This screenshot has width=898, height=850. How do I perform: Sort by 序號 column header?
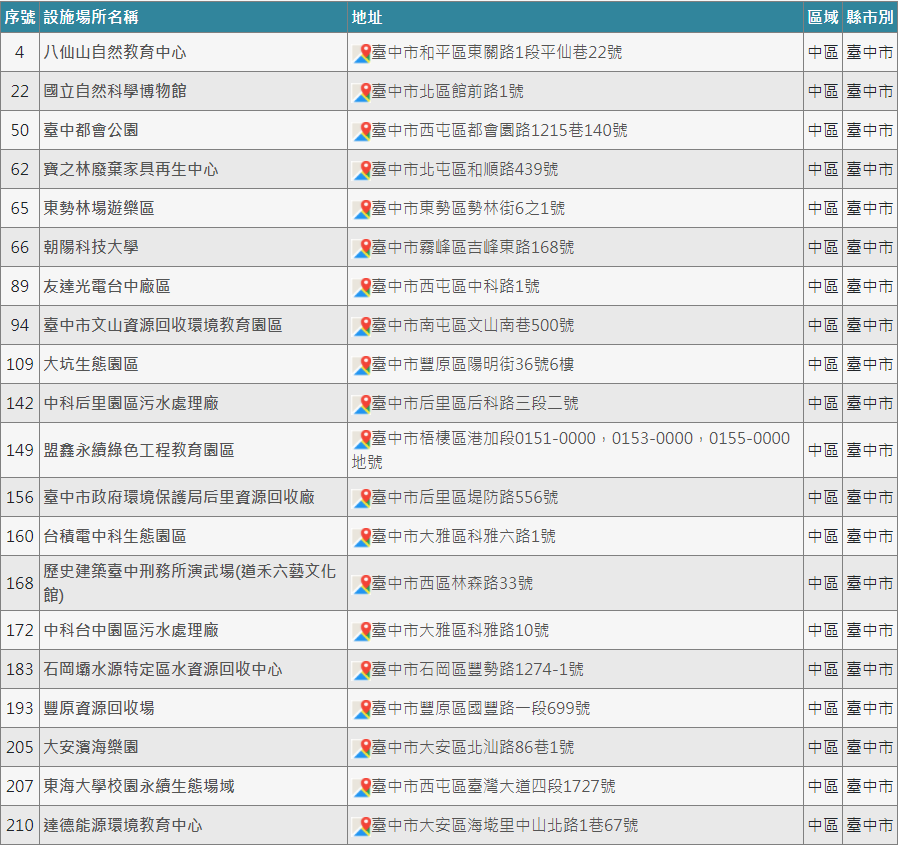coord(19,17)
